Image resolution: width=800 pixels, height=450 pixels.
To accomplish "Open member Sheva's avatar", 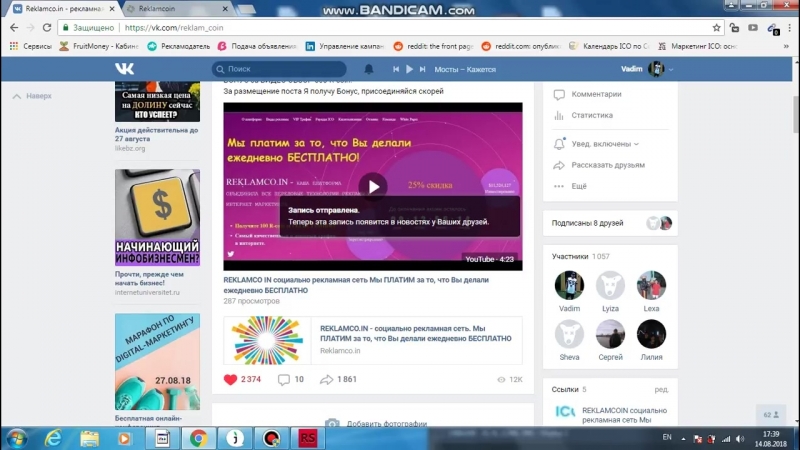I will click(x=569, y=334).
